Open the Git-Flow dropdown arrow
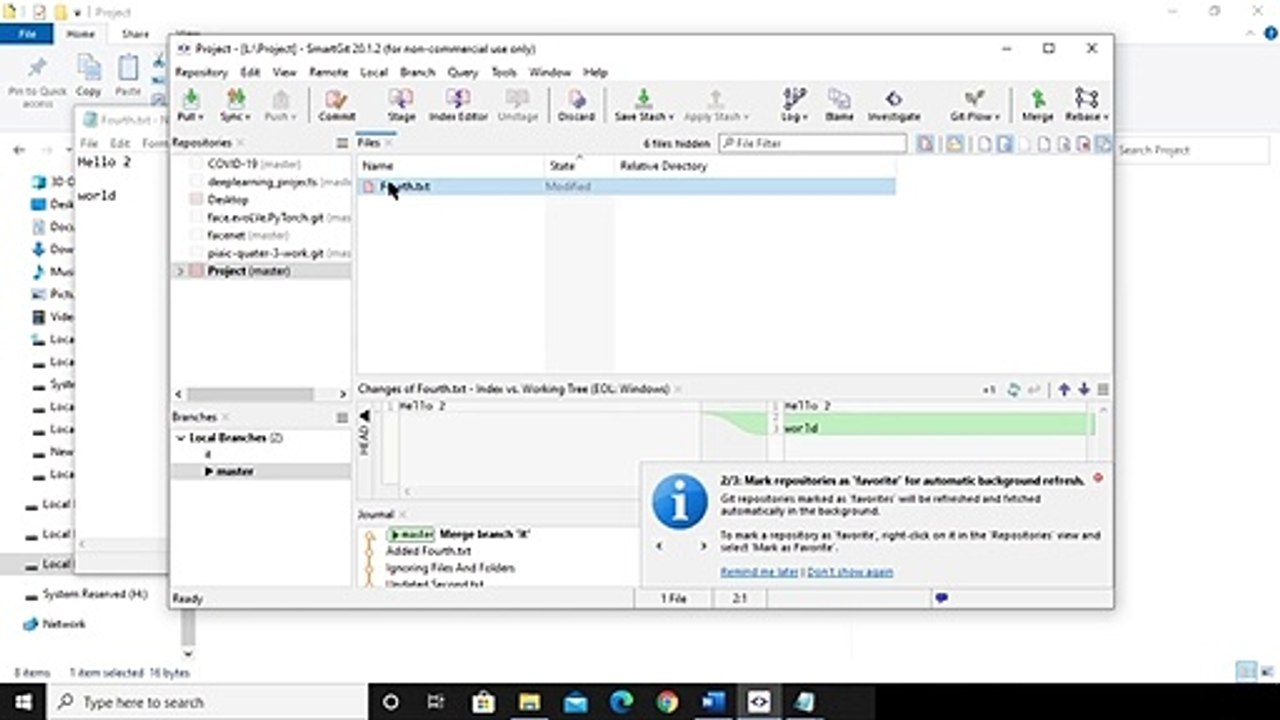The width and height of the screenshot is (1280, 720). [997, 117]
